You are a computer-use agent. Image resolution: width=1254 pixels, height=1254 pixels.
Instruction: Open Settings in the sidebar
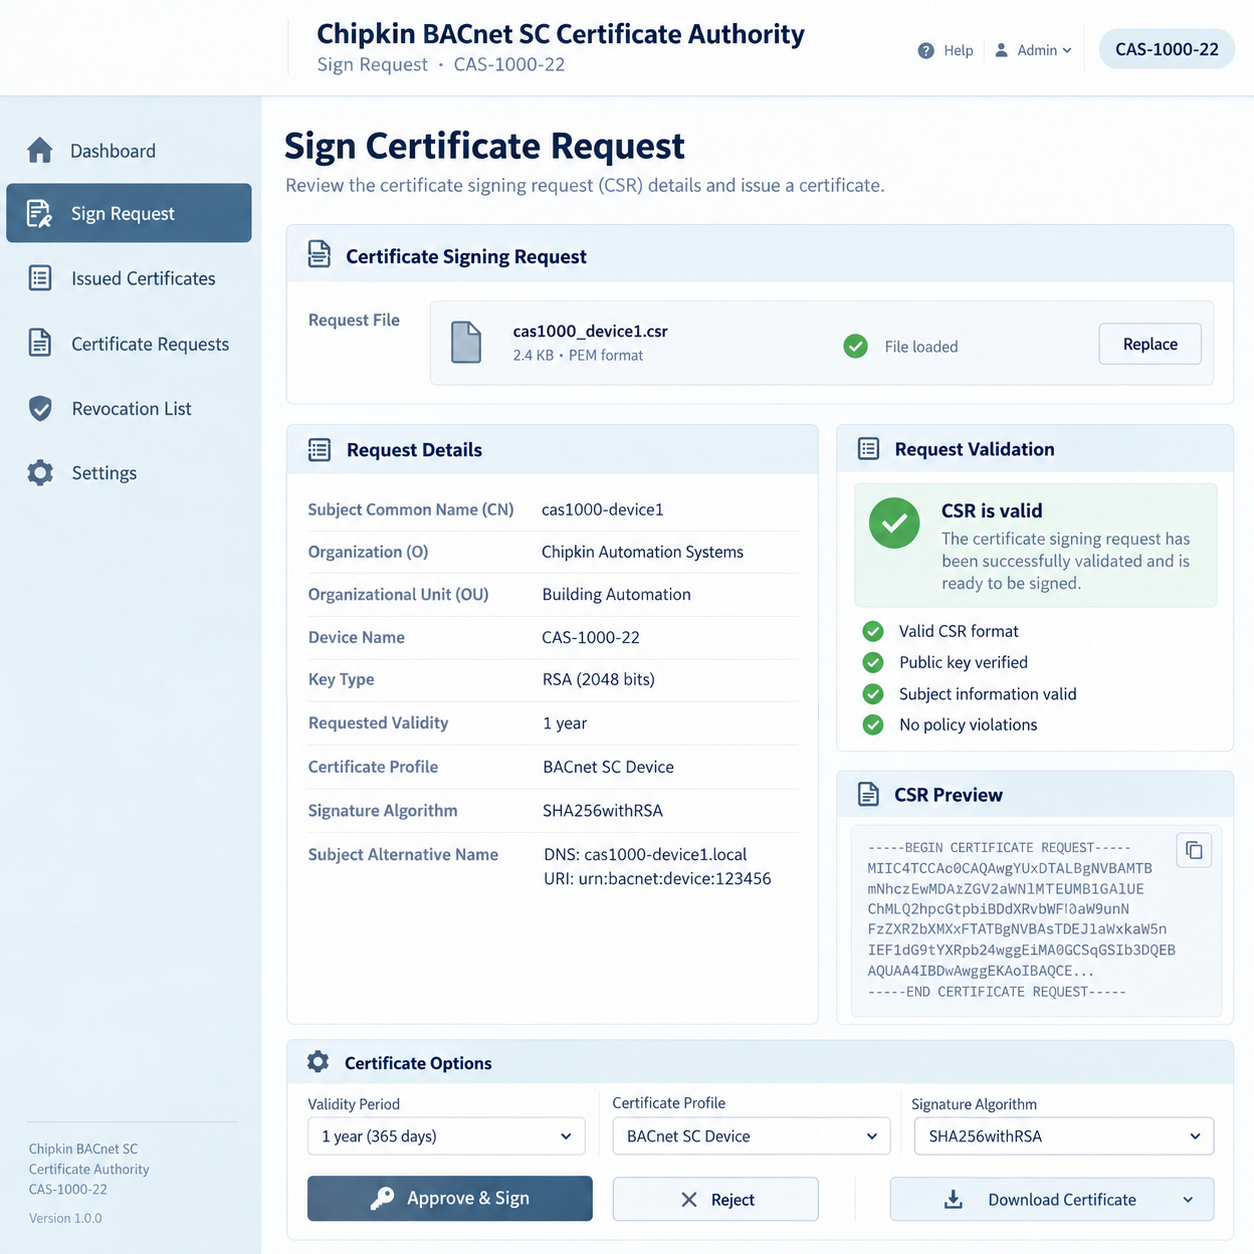[128, 472]
